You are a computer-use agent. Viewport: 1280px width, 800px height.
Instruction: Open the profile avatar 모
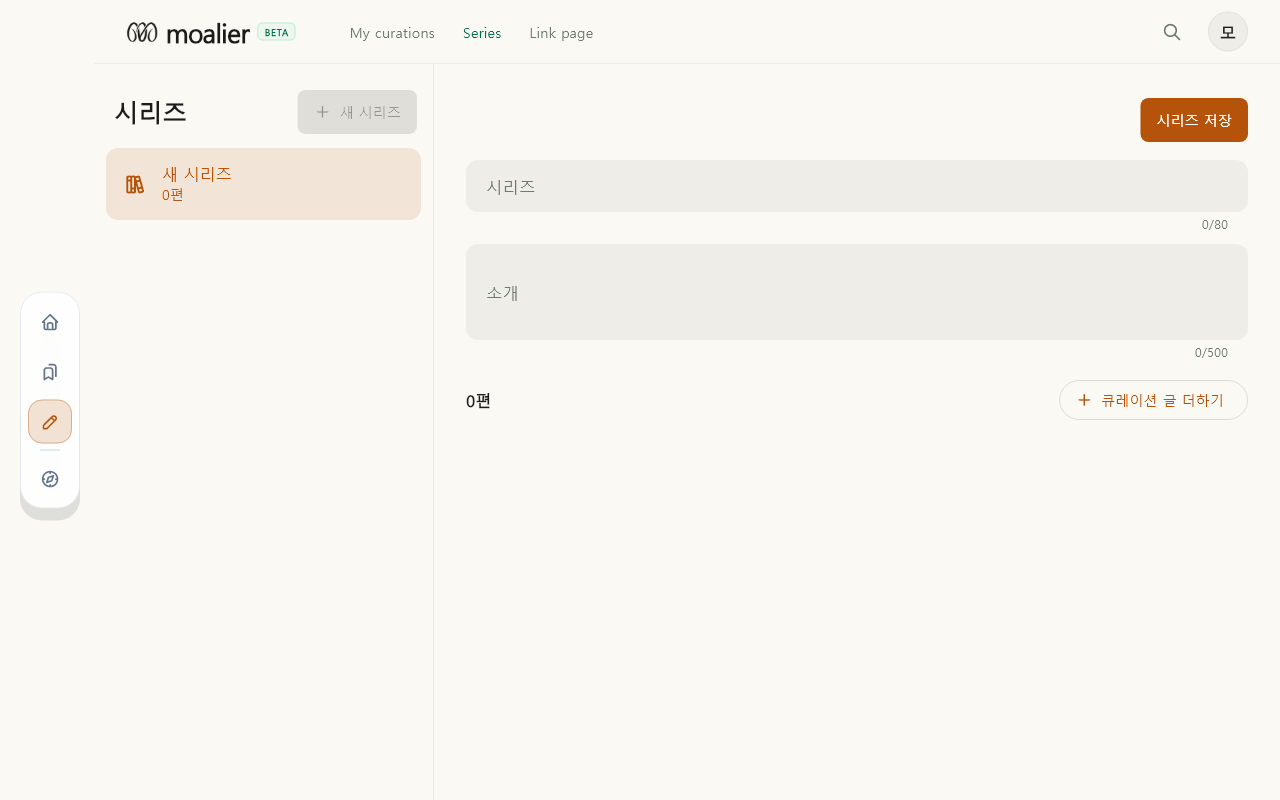(x=1228, y=32)
